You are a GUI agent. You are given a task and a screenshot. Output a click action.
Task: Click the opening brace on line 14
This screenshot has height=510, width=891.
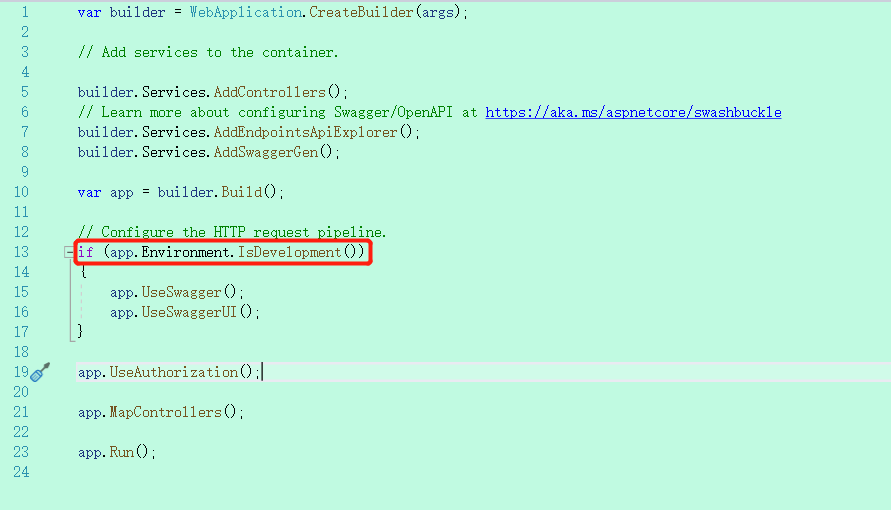click(84, 272)
